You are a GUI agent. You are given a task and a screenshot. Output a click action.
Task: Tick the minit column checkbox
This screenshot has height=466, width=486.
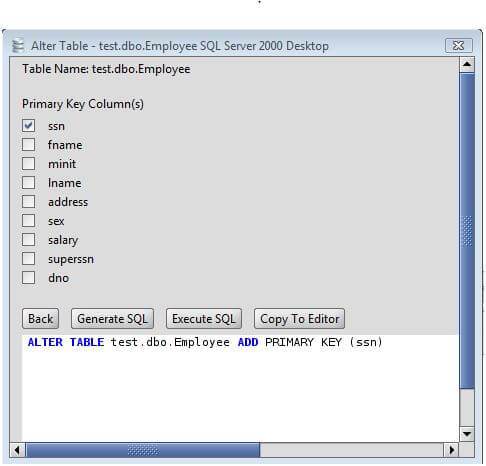pos(28,164)
